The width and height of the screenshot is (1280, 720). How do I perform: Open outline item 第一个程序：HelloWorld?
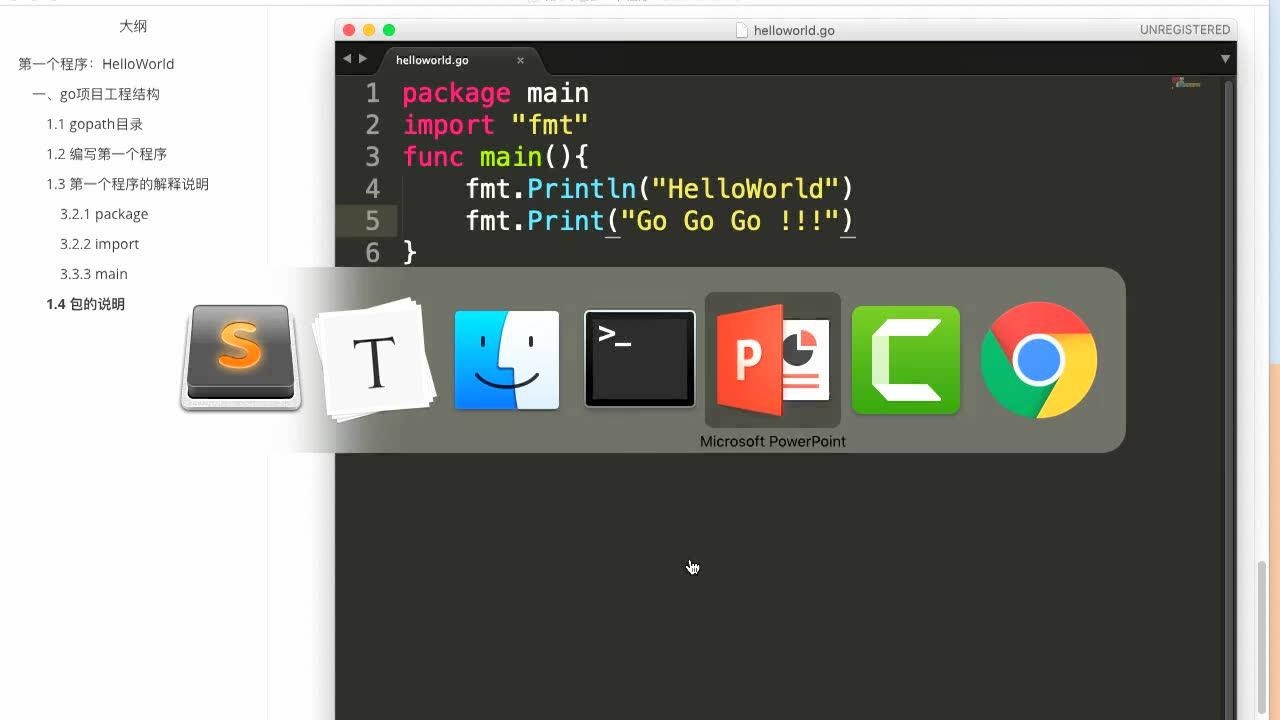[x=96, y=64]
